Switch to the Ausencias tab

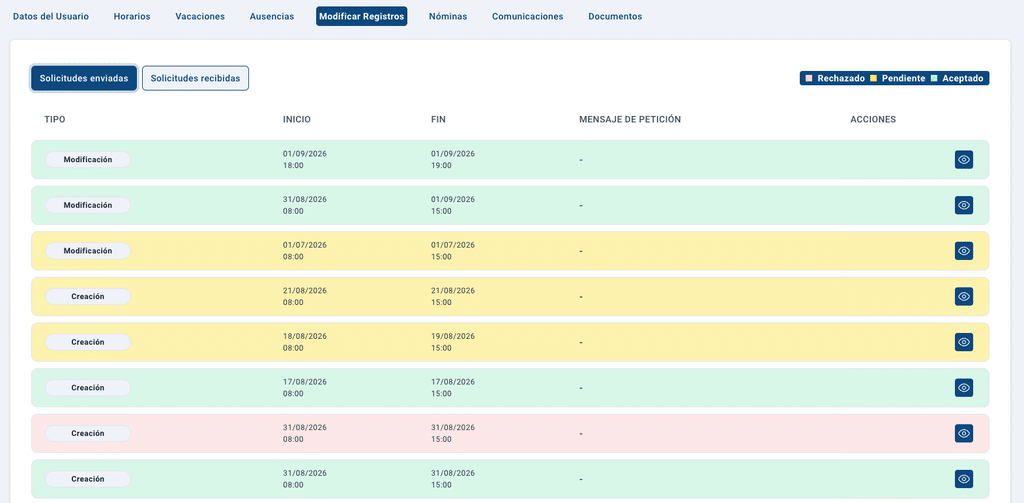[272, 17]
